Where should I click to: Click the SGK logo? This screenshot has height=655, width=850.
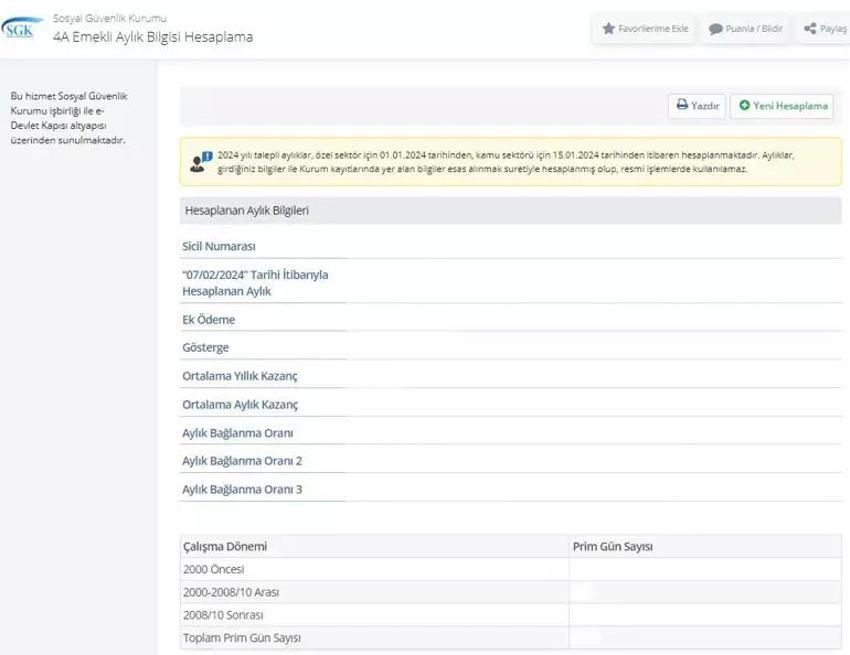pos(21,28)
